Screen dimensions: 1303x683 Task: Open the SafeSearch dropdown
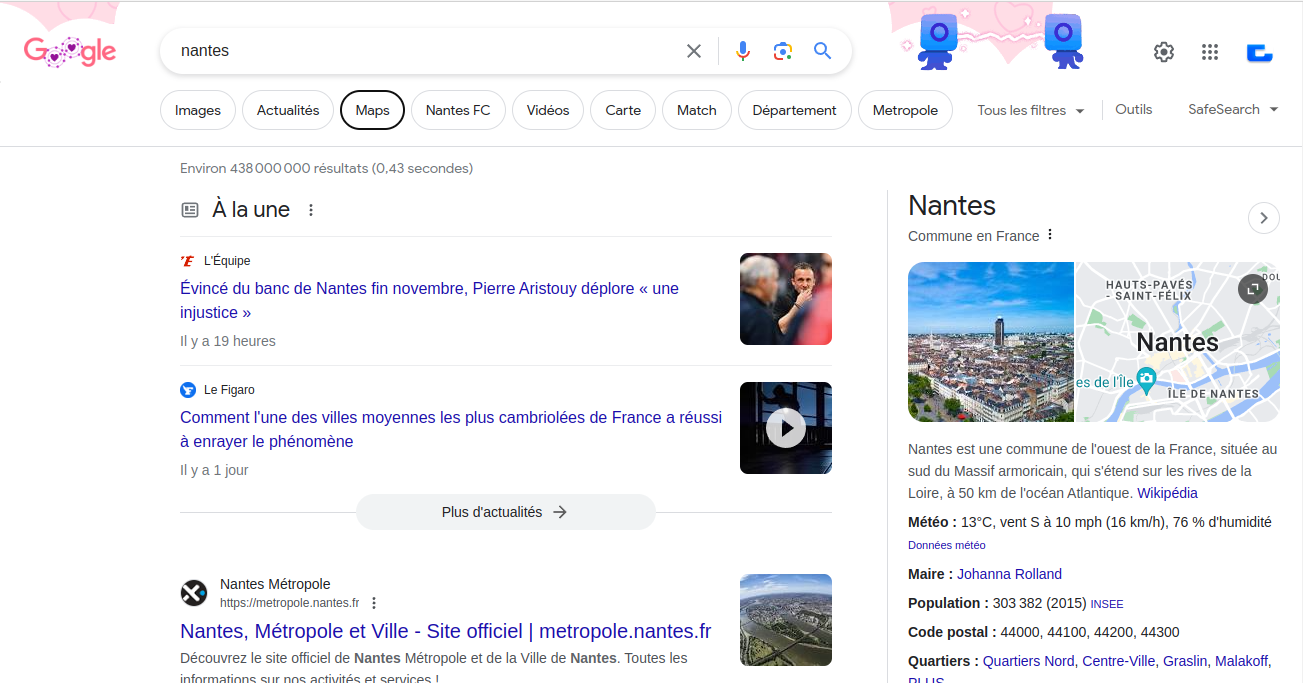[1233, 110]
